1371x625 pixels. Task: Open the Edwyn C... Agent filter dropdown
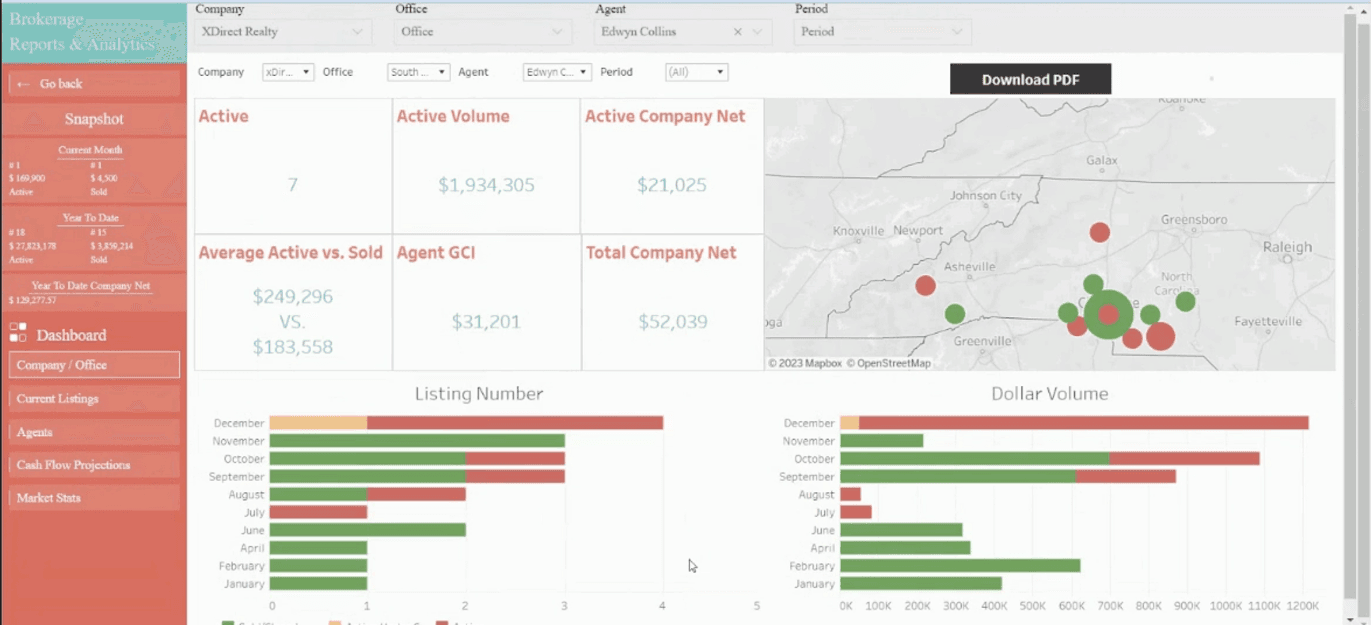(x=557, y=72)
